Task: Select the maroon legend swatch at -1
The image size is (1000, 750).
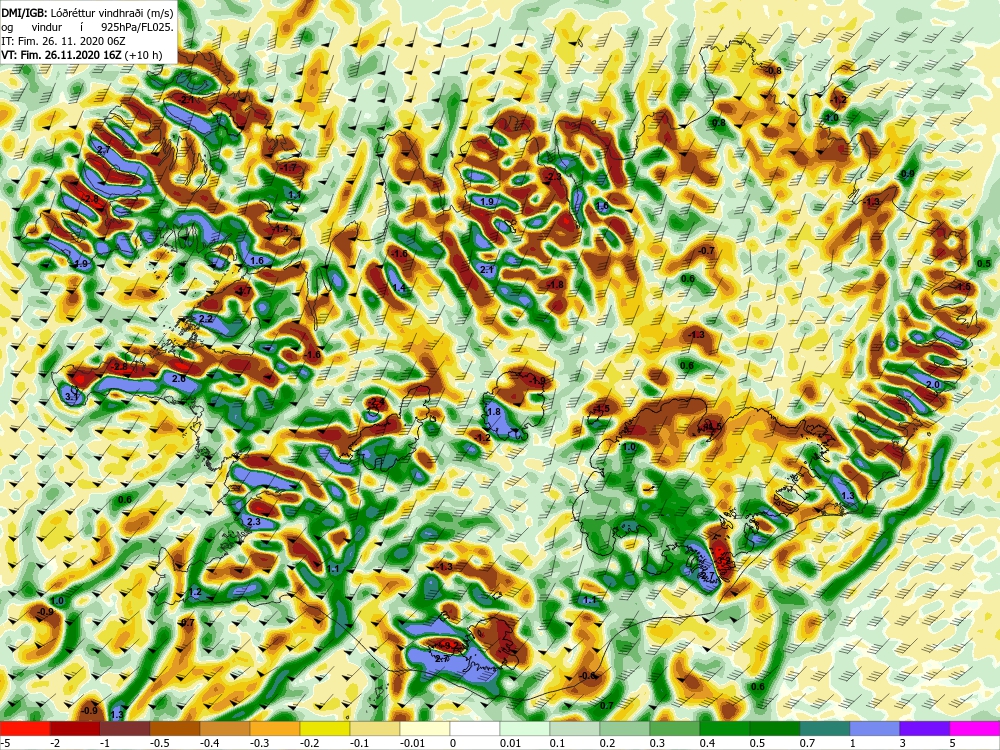Action: pos(125,728)
